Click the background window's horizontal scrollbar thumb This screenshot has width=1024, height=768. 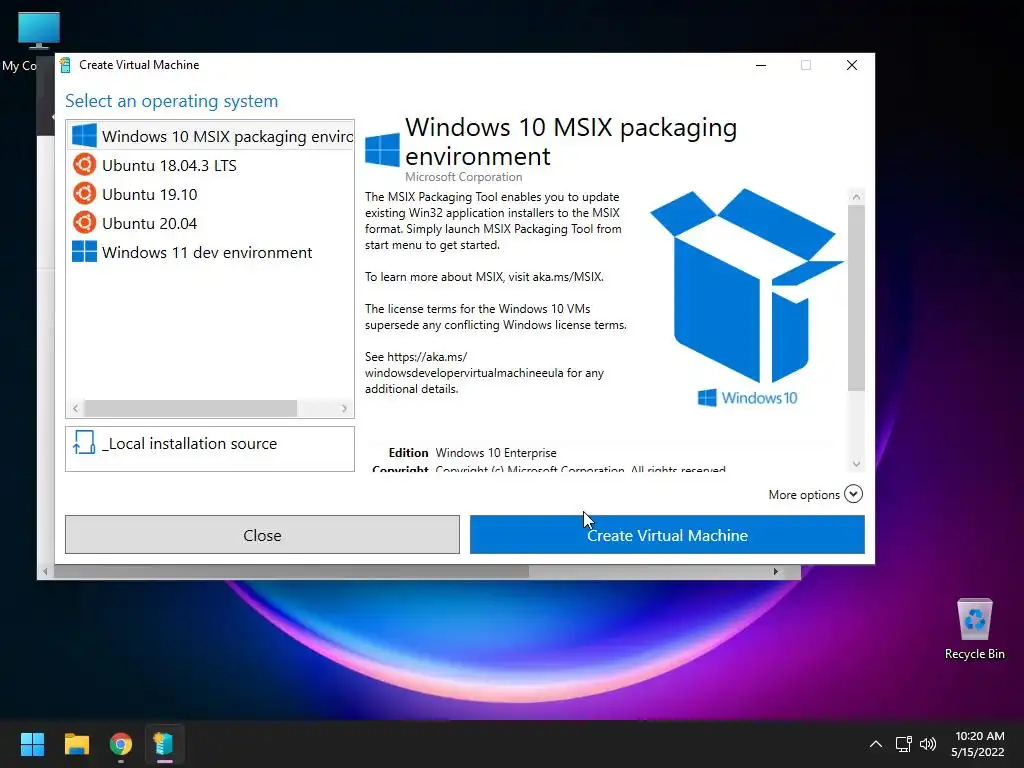click(x=291, y=571)
